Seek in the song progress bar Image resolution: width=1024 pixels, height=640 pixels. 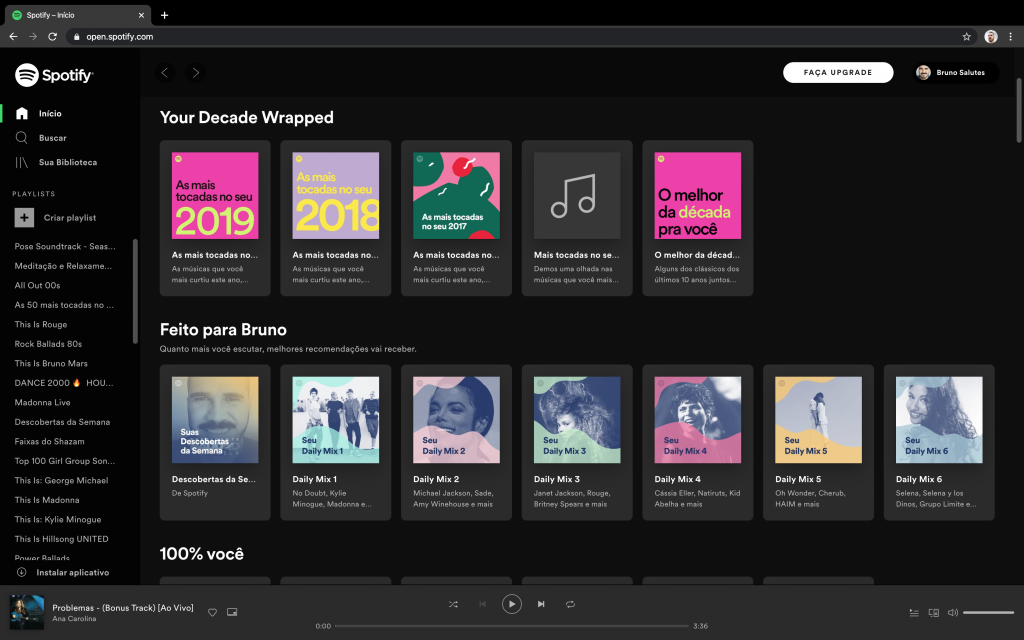click(512, 626)
